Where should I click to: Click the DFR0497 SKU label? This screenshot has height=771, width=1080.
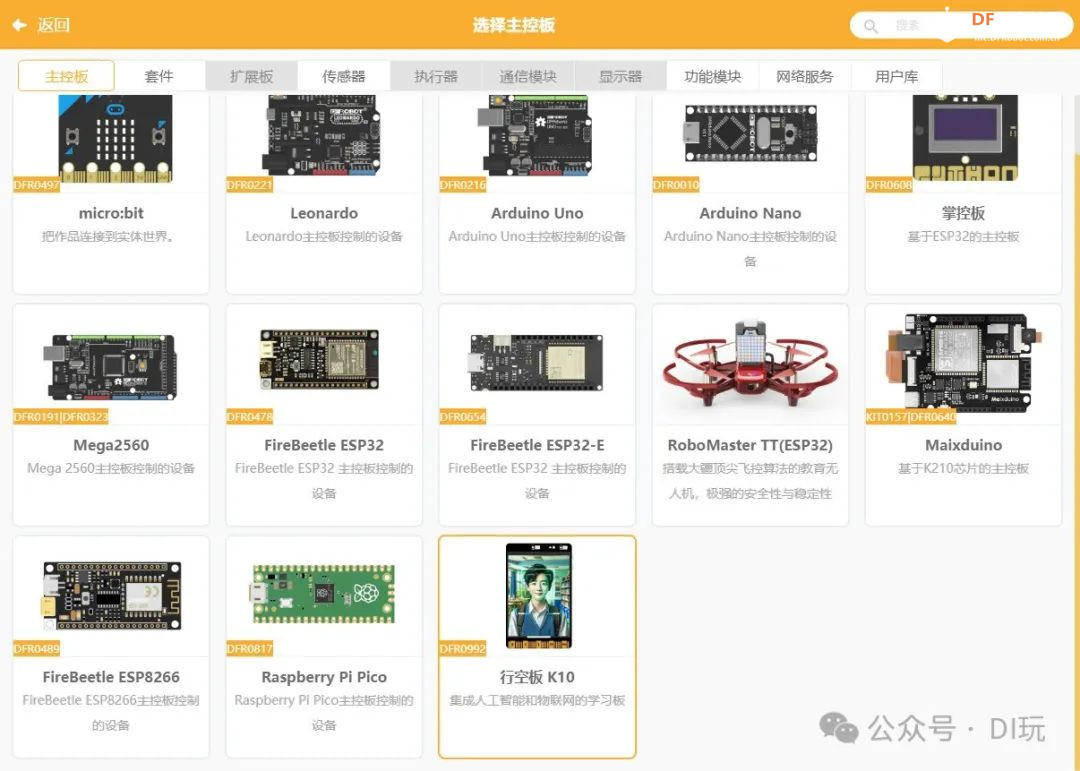37,185
